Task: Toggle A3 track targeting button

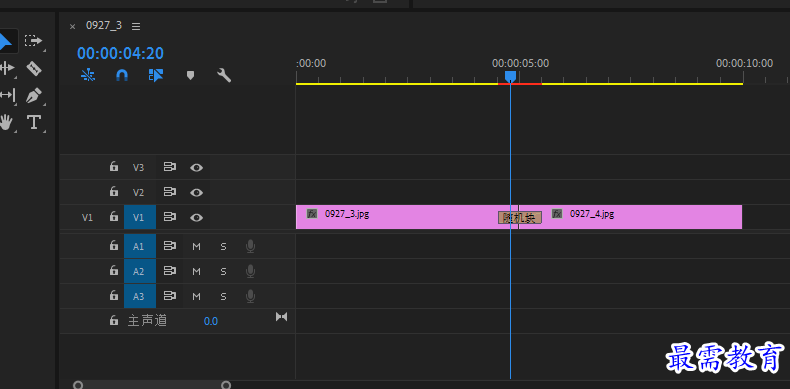Action: 140,296
